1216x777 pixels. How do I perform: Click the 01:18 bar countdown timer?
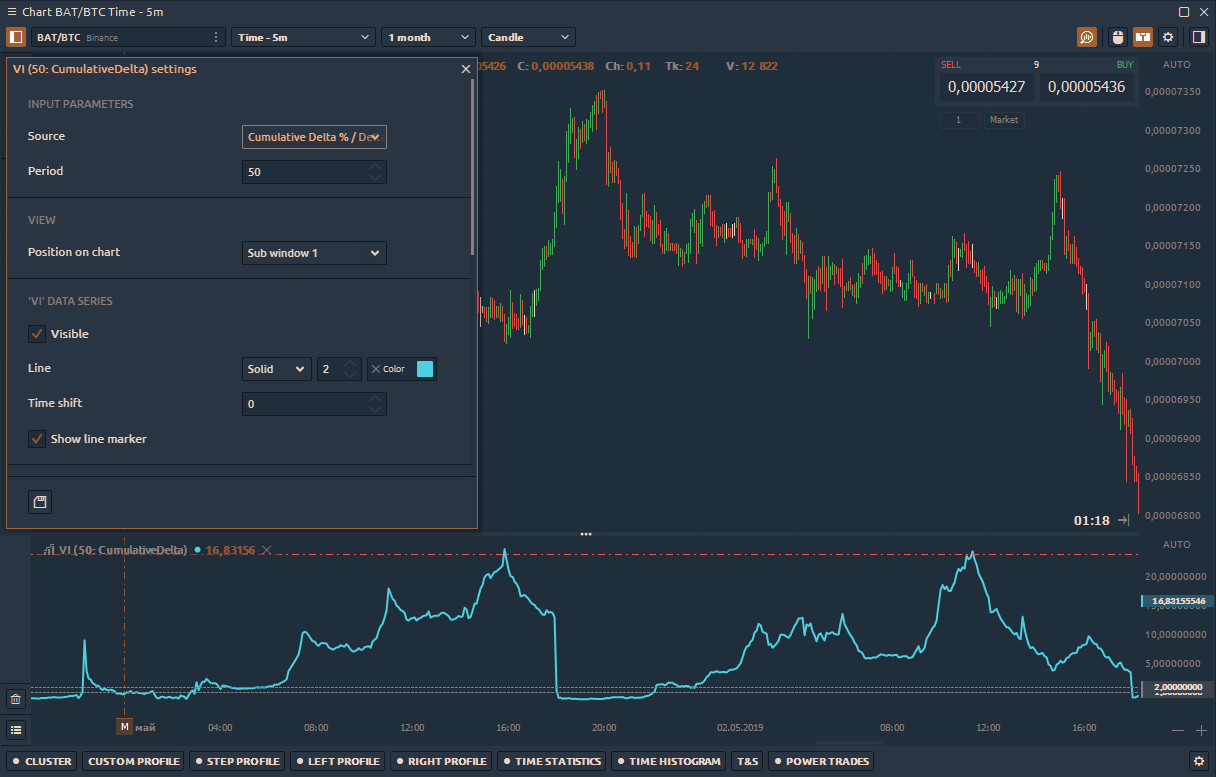(1092, 520)
